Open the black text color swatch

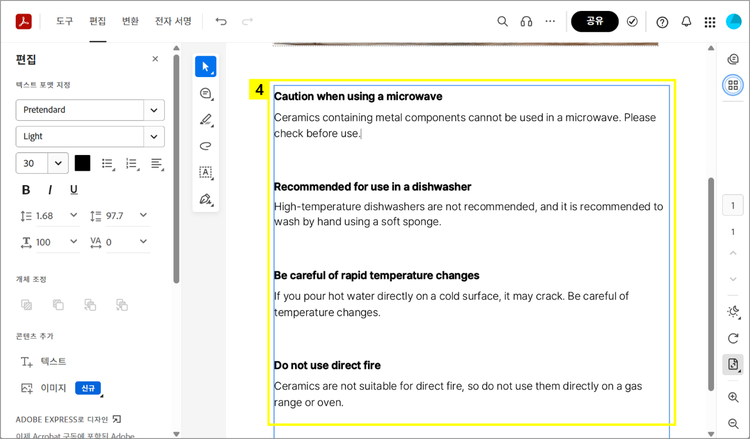(x=82, y=163)
